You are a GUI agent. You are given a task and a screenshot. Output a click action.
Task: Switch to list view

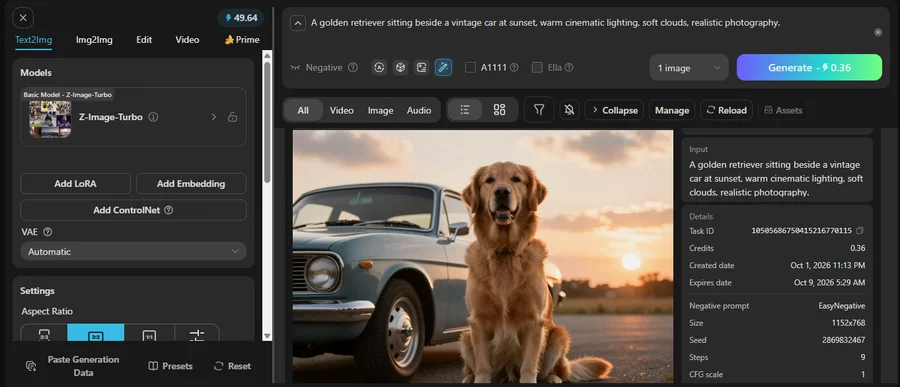click(x=465, y=110)
